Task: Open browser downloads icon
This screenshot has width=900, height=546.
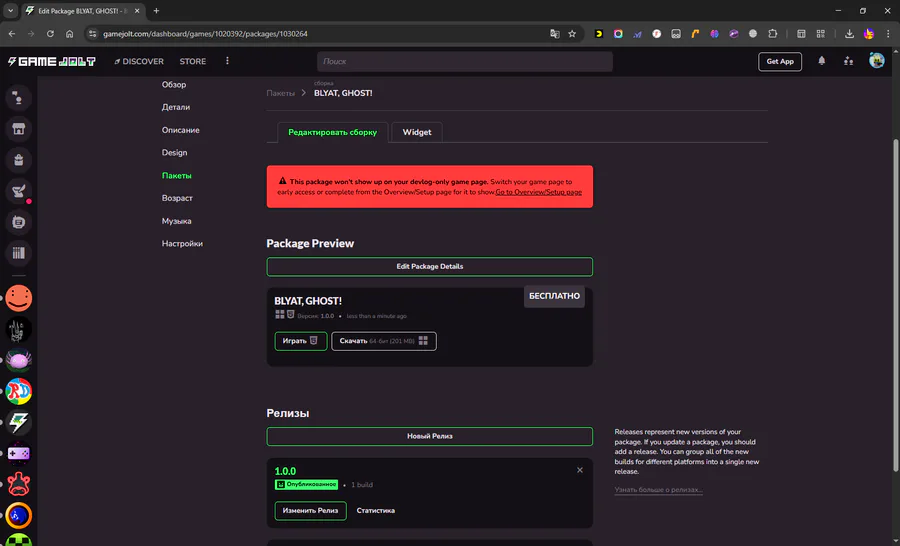Action: pos(849,34)
